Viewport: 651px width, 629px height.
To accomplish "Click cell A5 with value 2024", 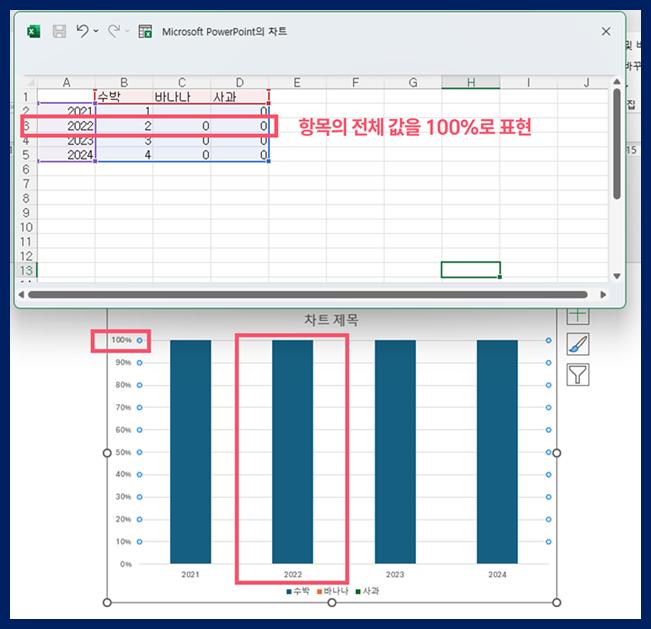I will point(66,154).
